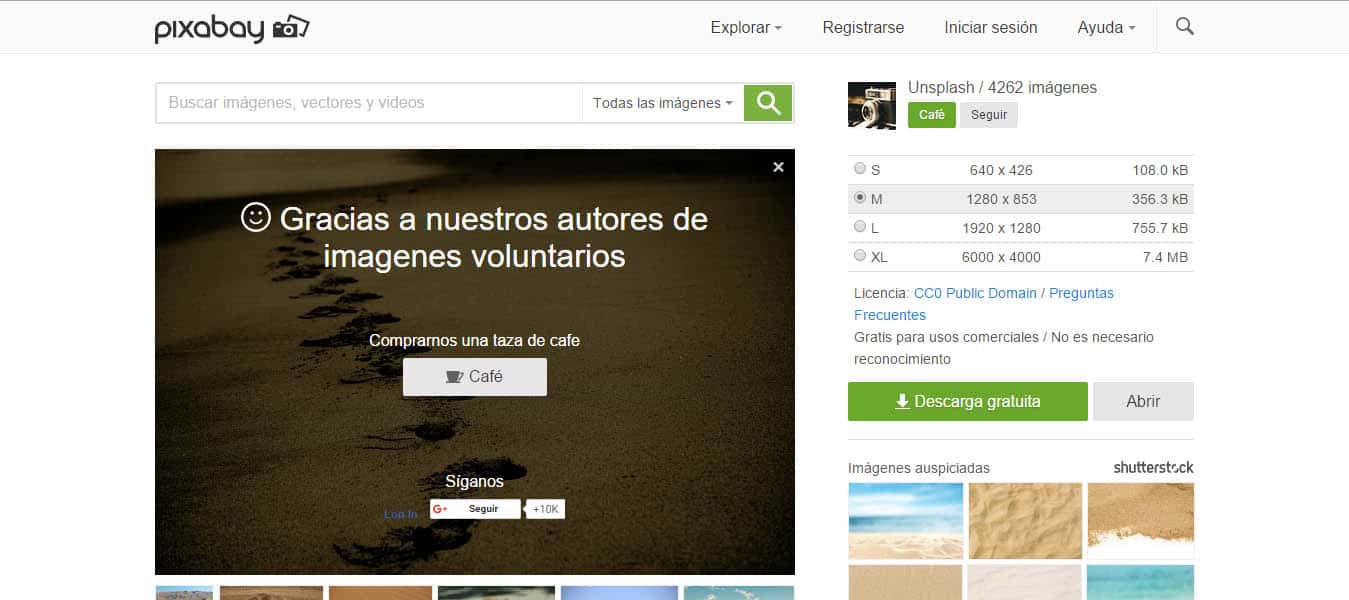Expand the Ayuda dropdown menu
The width and height of the screenshot is (1349, 600).
coord(1106,28)
